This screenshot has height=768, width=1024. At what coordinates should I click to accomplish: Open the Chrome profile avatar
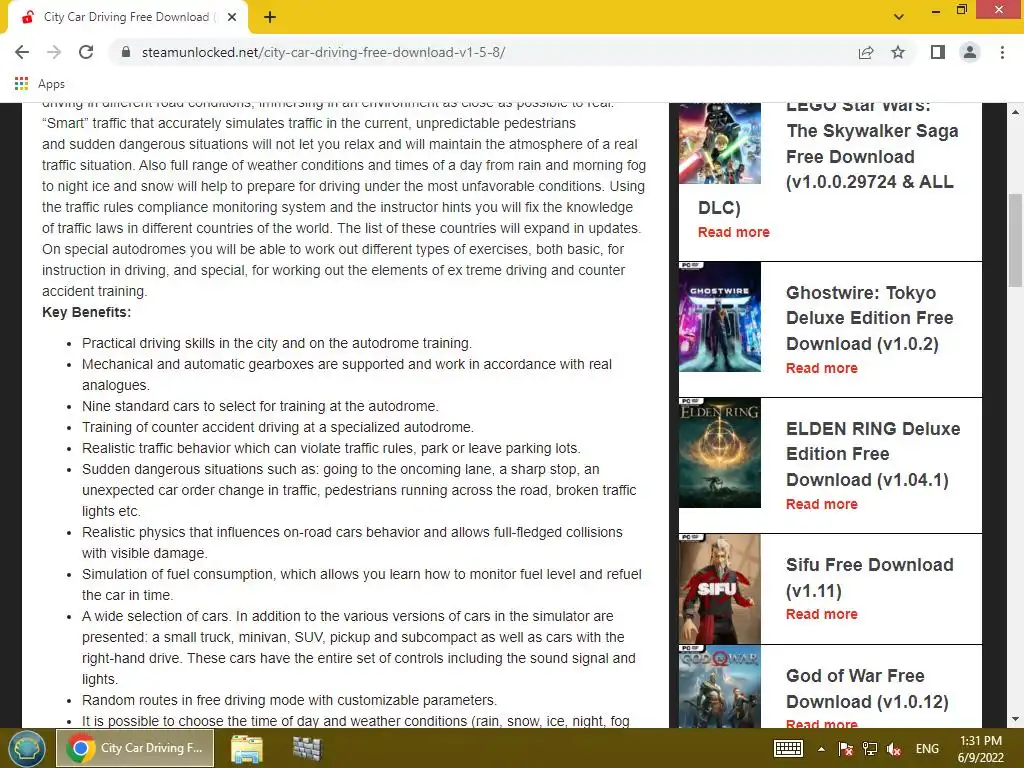pos(970,52)
